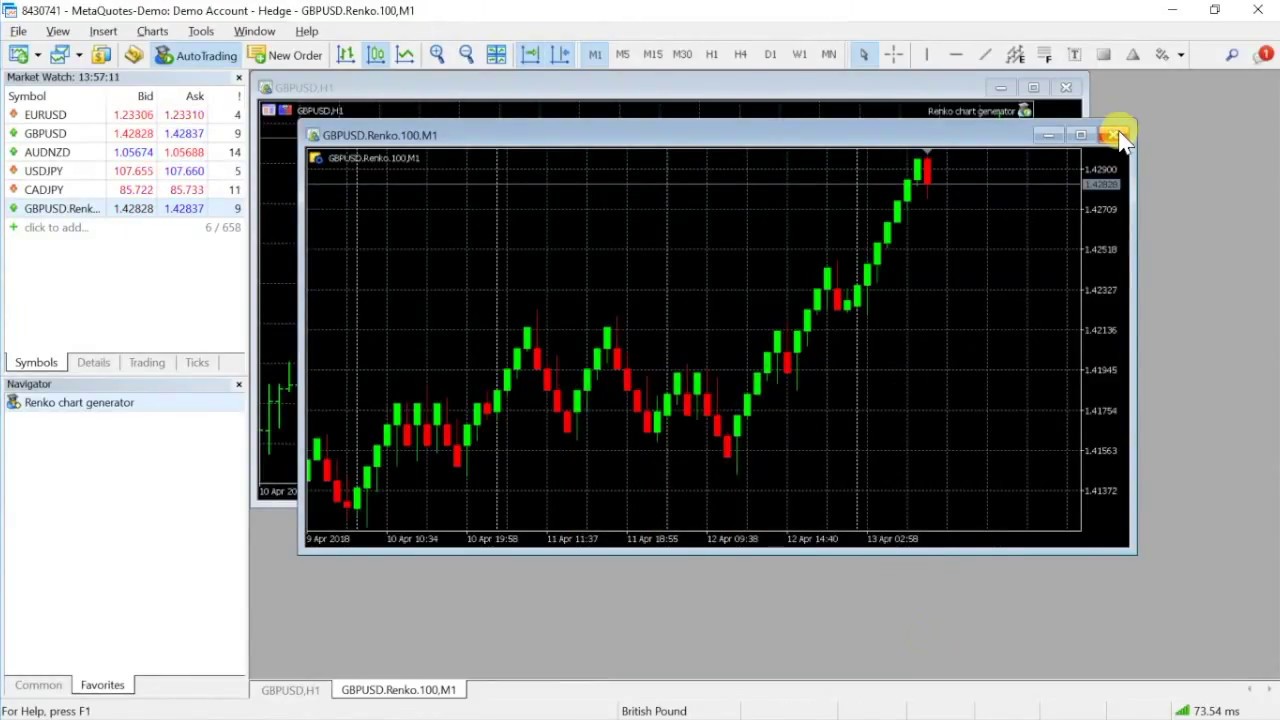Open the Charts menu
This screenshot has width=1280, height=720.
tap(152, 31)
